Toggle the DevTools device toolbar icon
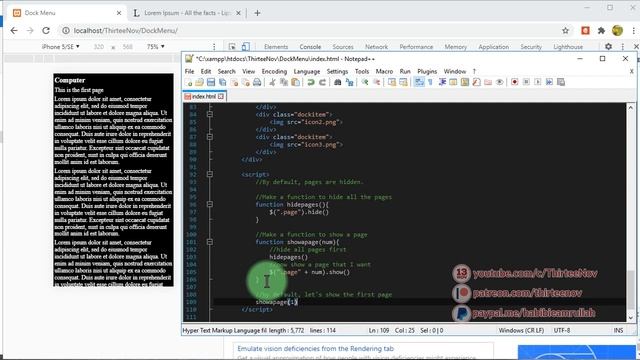The width and height of the screenshot is (640, 360). click(245, 47)
